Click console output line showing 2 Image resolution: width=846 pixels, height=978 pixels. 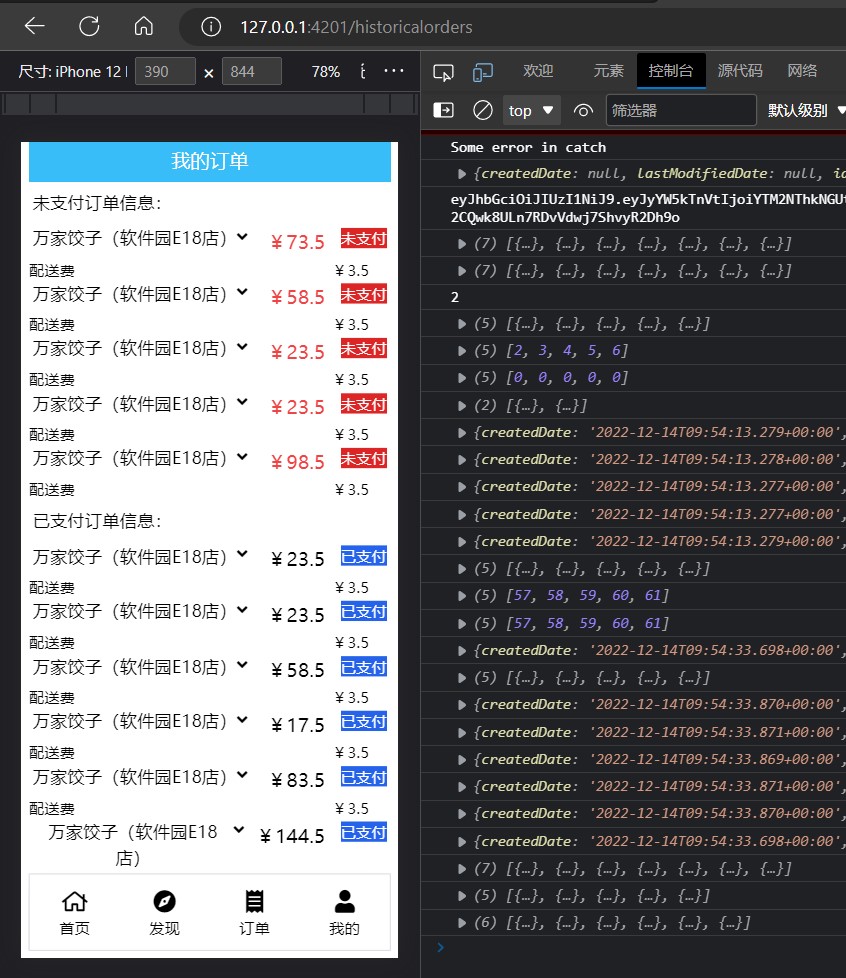455,297
